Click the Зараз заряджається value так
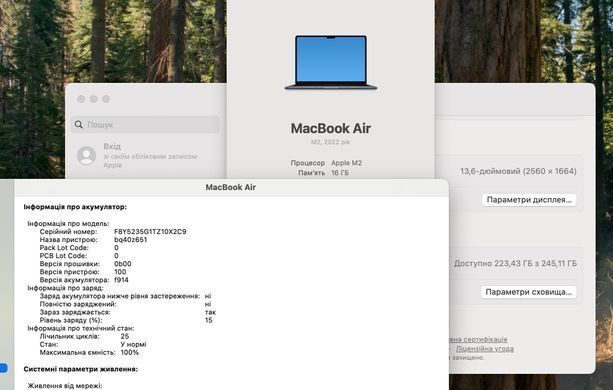The image size is (613, 390). tap(210, 312)
